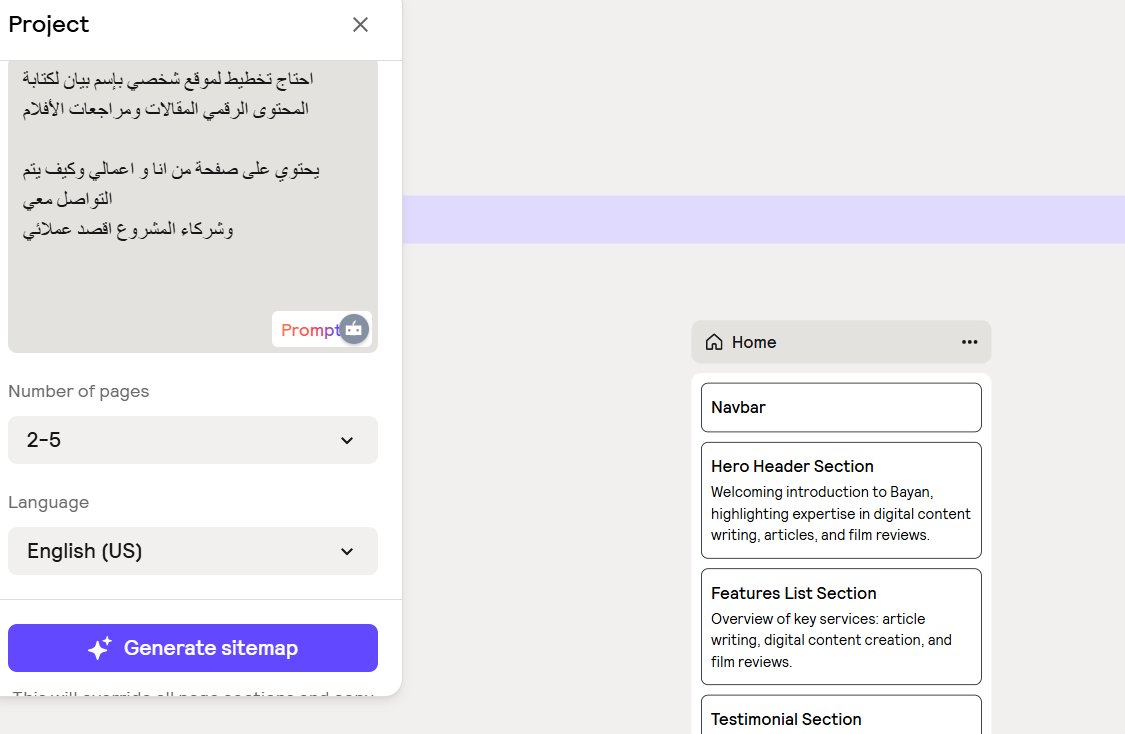This screenshot has width=1125, height=734.
Task: Open the Language dropdown showing English (US)
Action: click(192, 551)
